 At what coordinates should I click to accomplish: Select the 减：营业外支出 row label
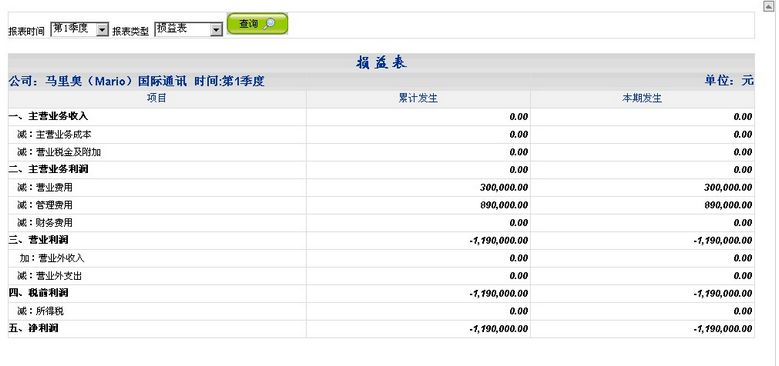coord(49,276)
